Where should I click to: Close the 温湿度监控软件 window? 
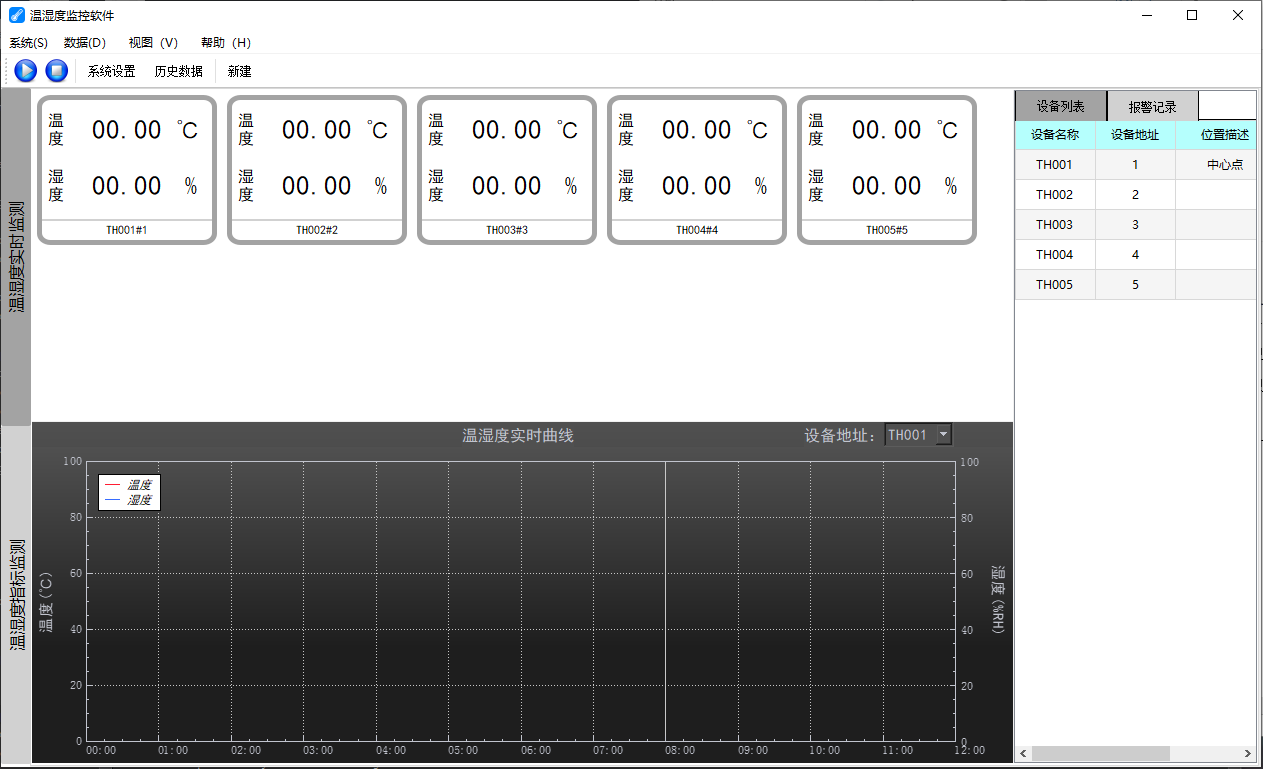pos(1237,15)
